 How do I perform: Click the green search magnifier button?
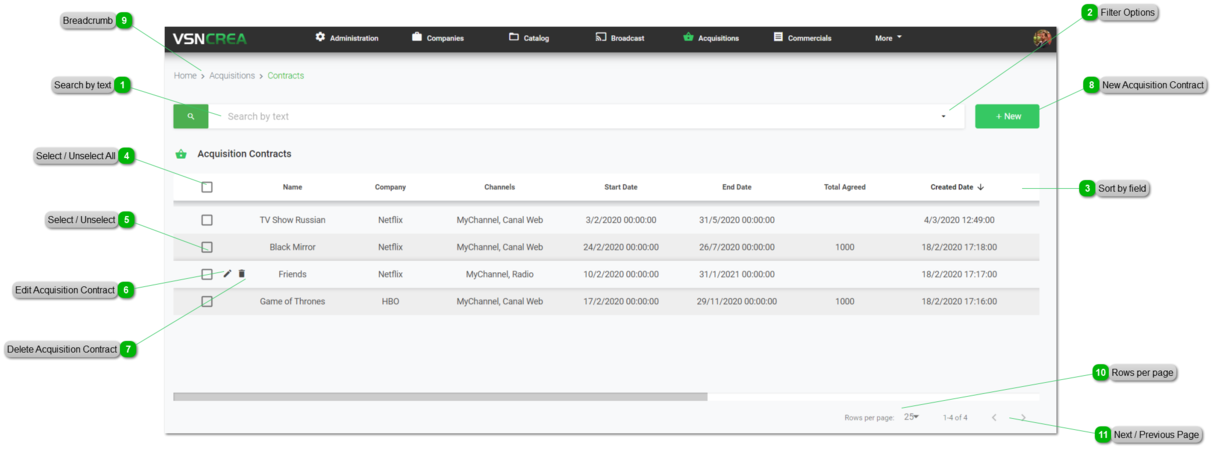190,117
